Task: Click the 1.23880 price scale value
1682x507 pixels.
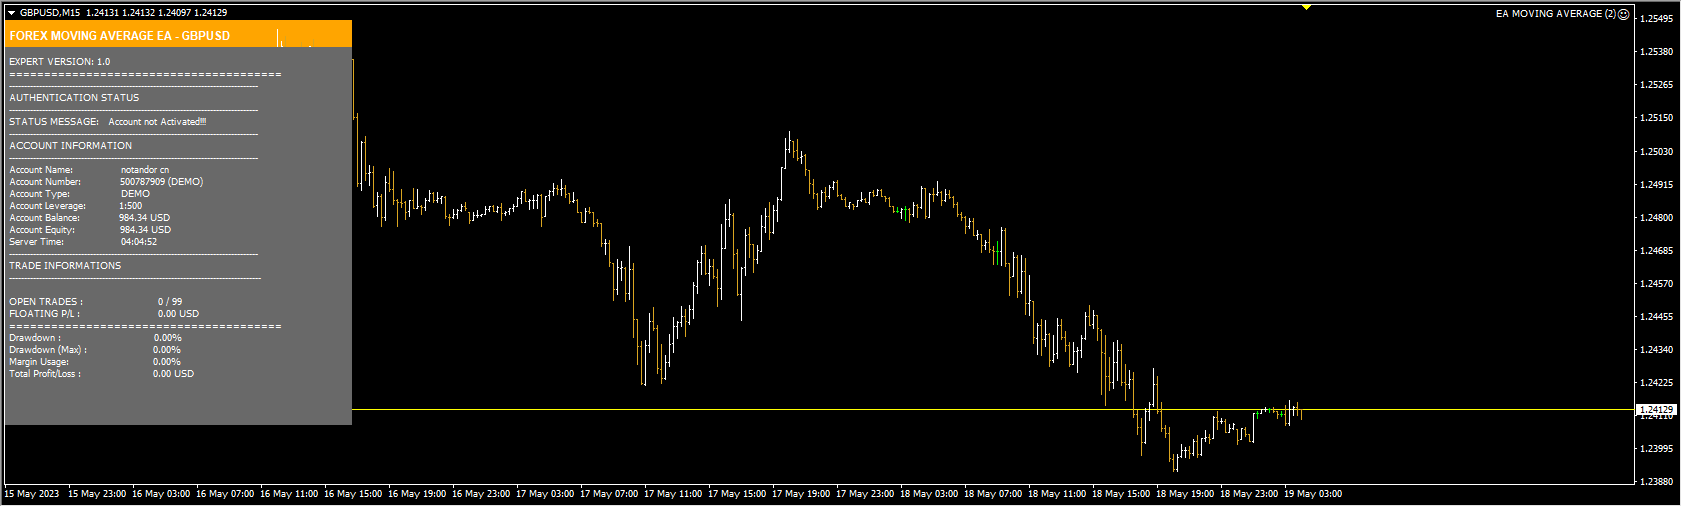Action: pos(1657,482)
